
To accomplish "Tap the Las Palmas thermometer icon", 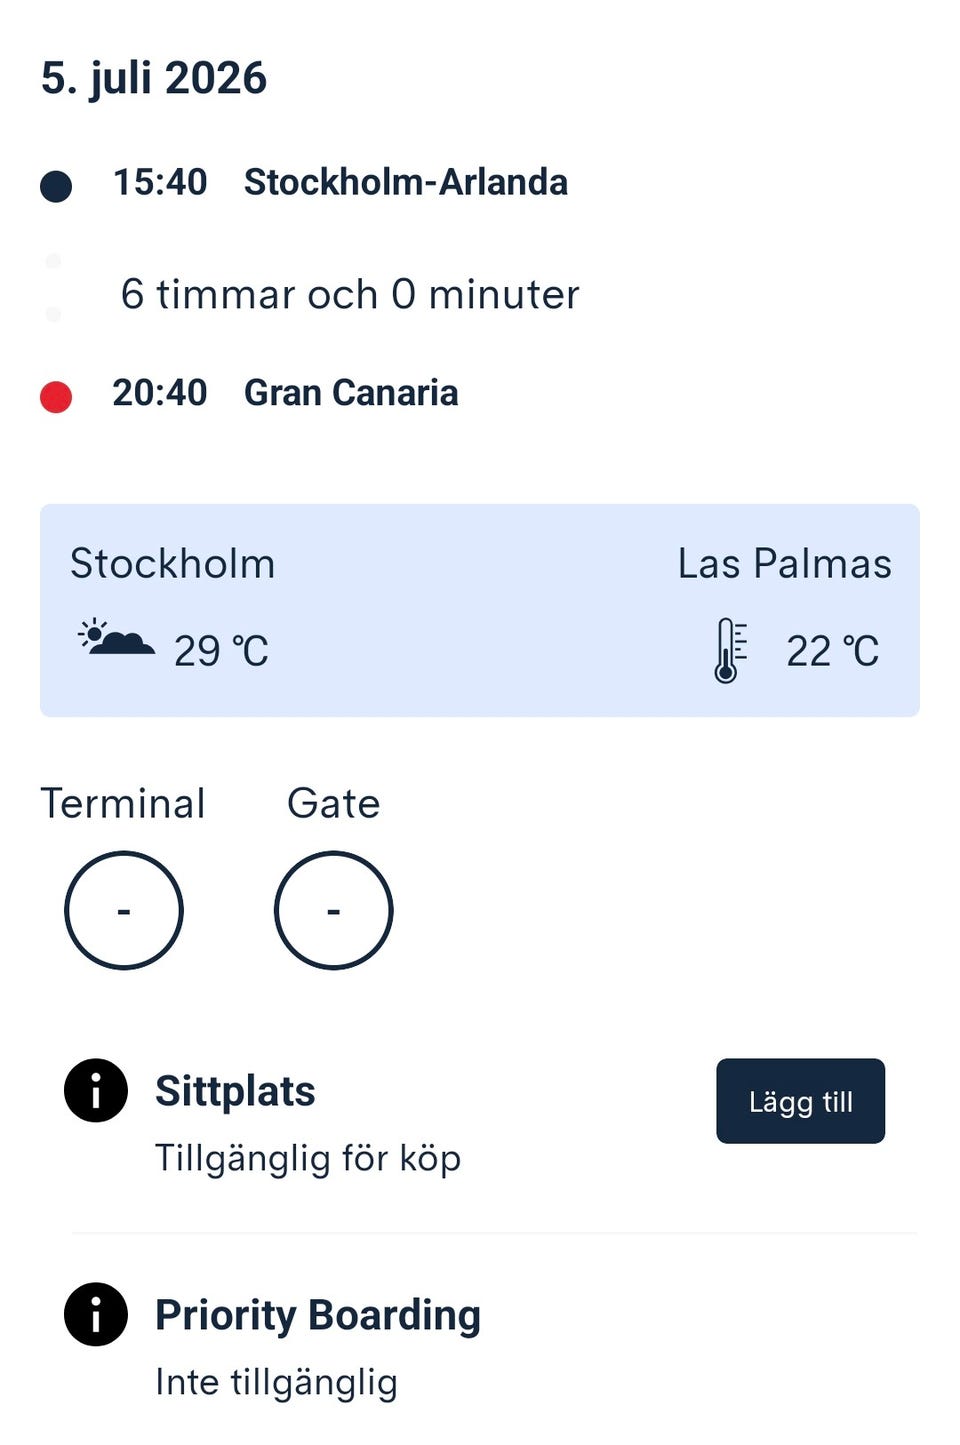I will (x=730, y=650).
